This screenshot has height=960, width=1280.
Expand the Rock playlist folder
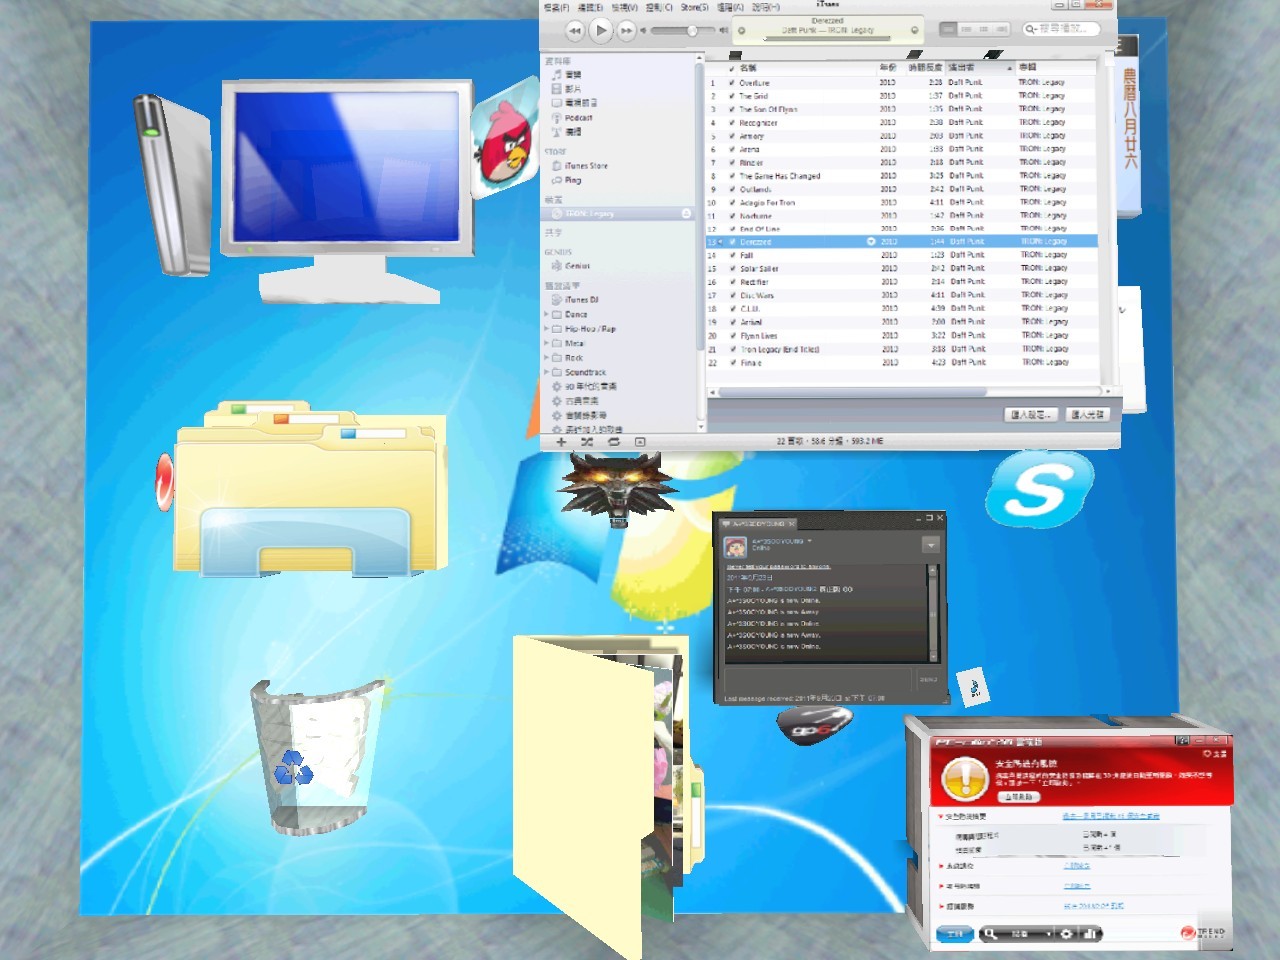[547, 357]
